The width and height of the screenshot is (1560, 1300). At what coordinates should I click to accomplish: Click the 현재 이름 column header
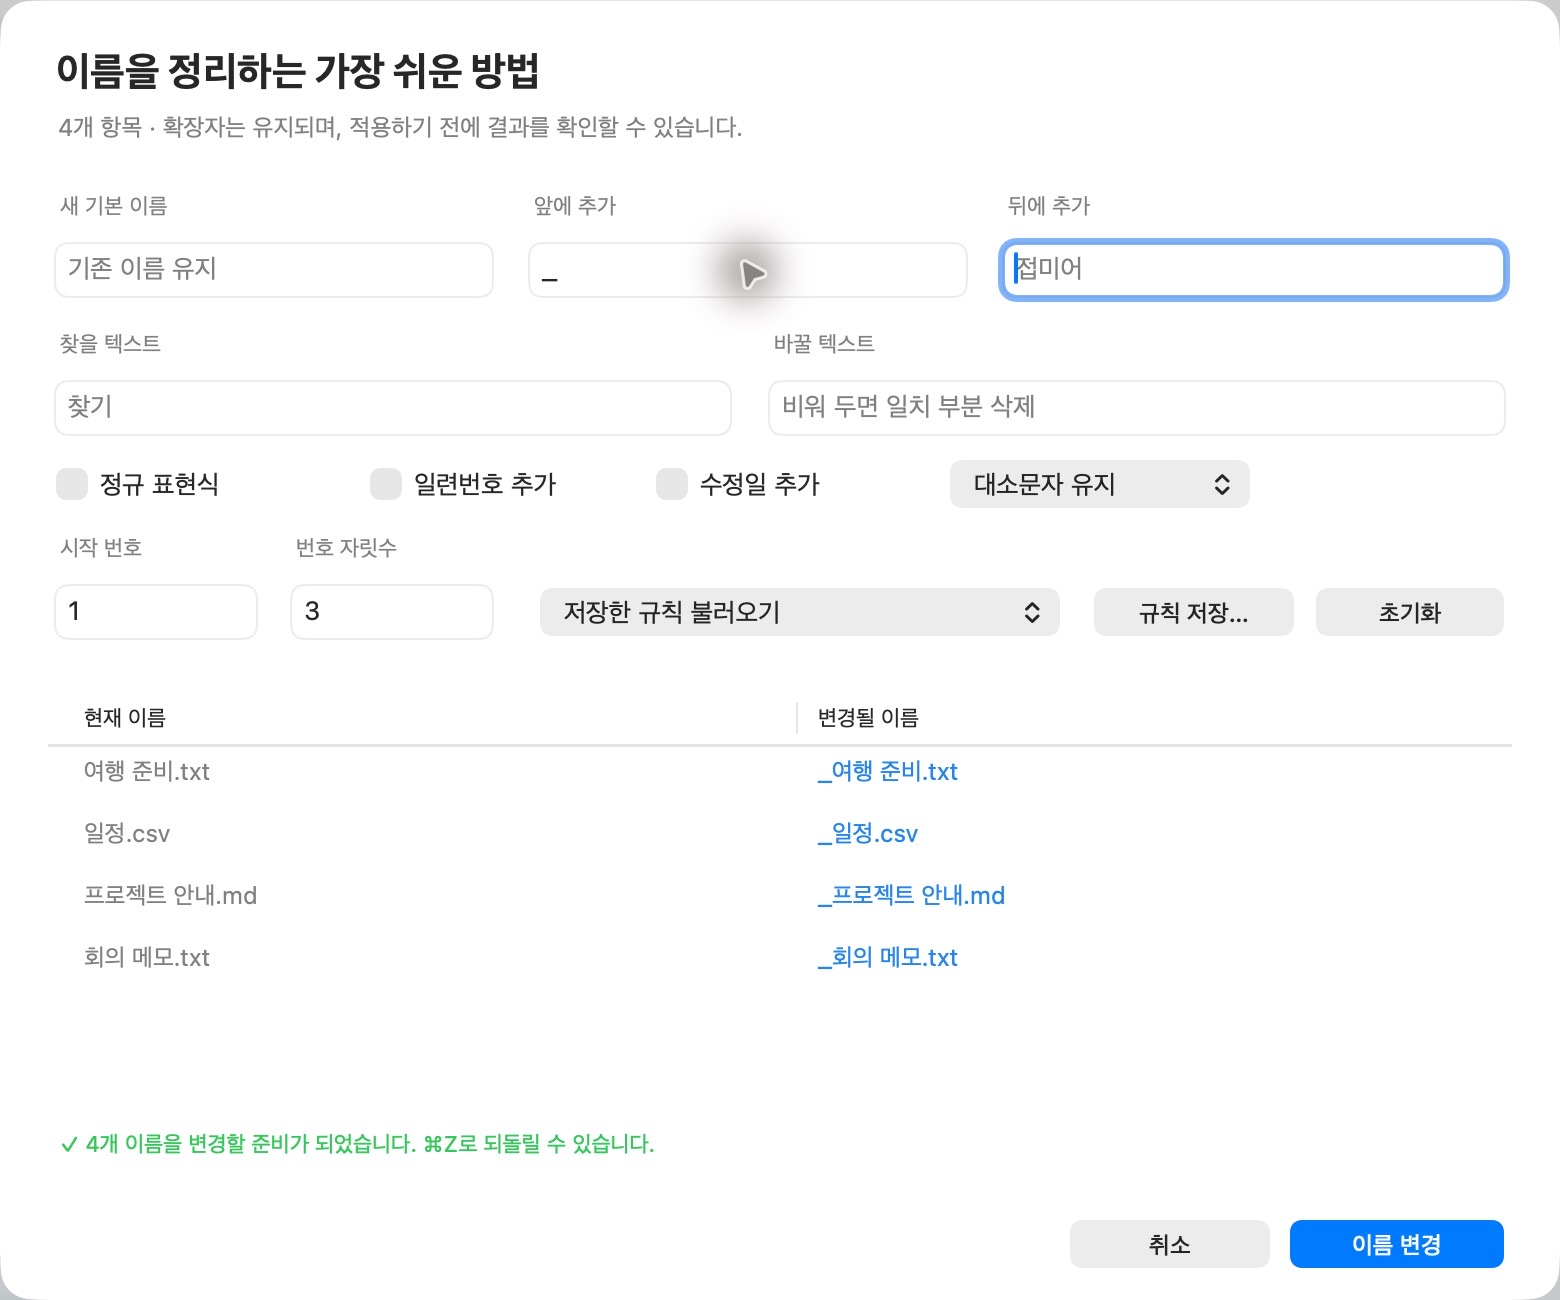(125, 718)
